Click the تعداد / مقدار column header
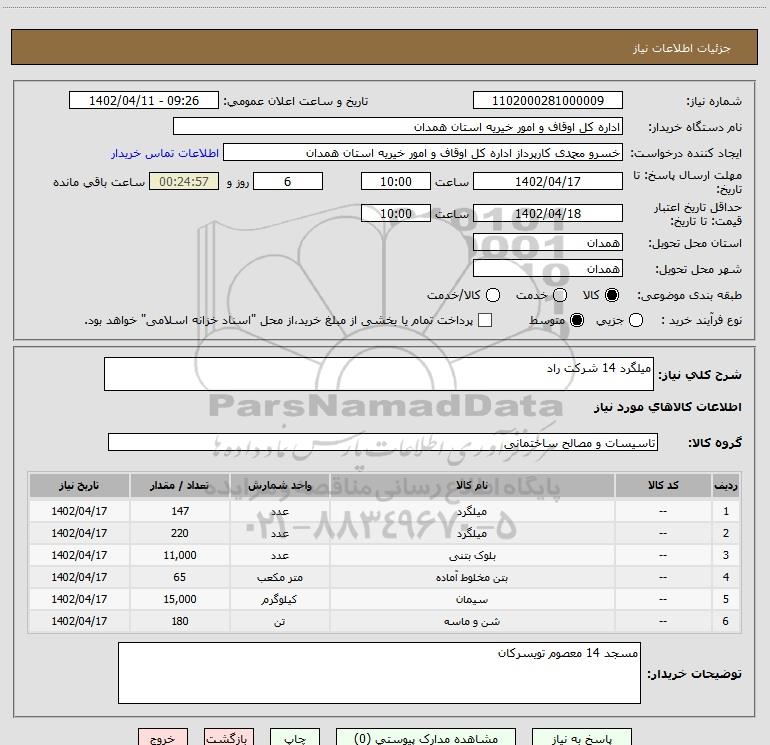Image resolution: width=770 pixels, height=745 pixels. click(179, 485)
